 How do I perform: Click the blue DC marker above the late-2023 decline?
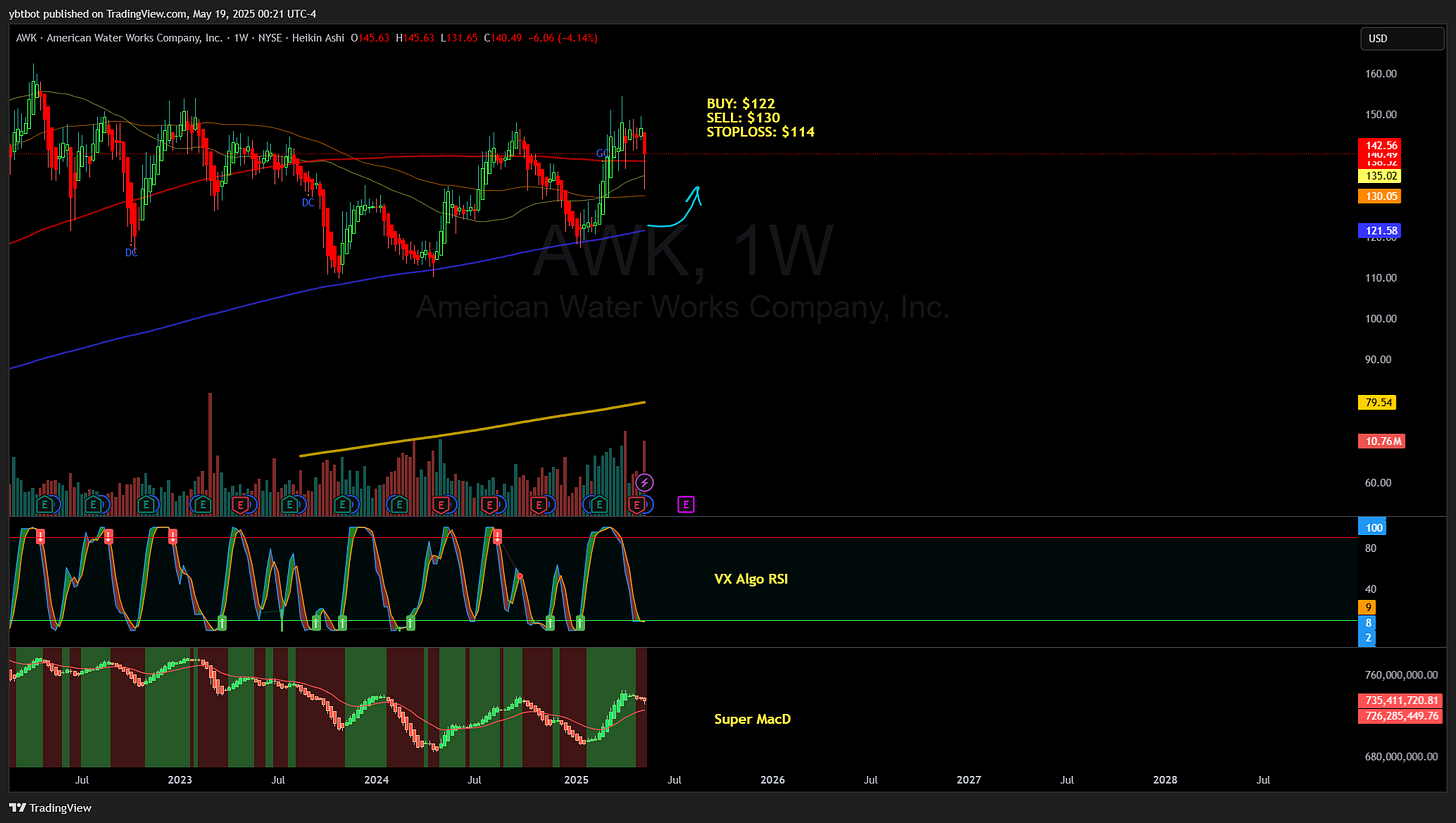tap(309, 203)
